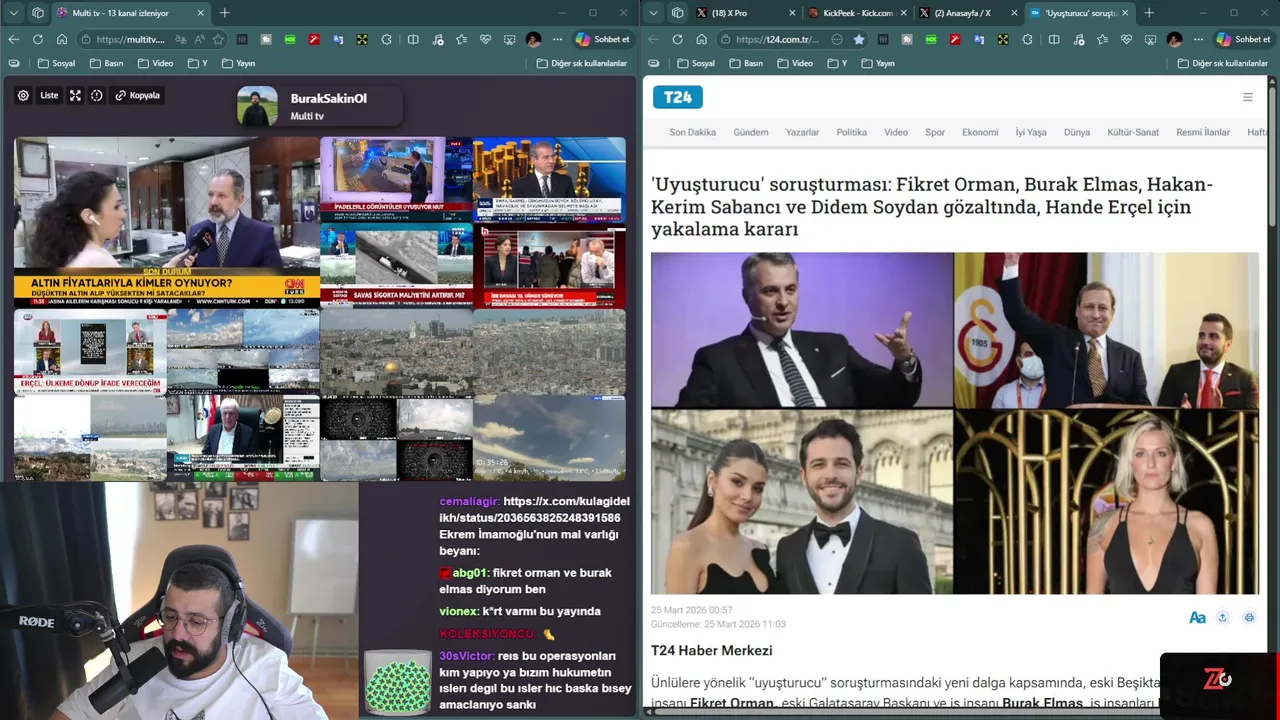Open Resmi İlanlar section on T24
This screenshot has width=1280, height=720.
coord(1203,132)
